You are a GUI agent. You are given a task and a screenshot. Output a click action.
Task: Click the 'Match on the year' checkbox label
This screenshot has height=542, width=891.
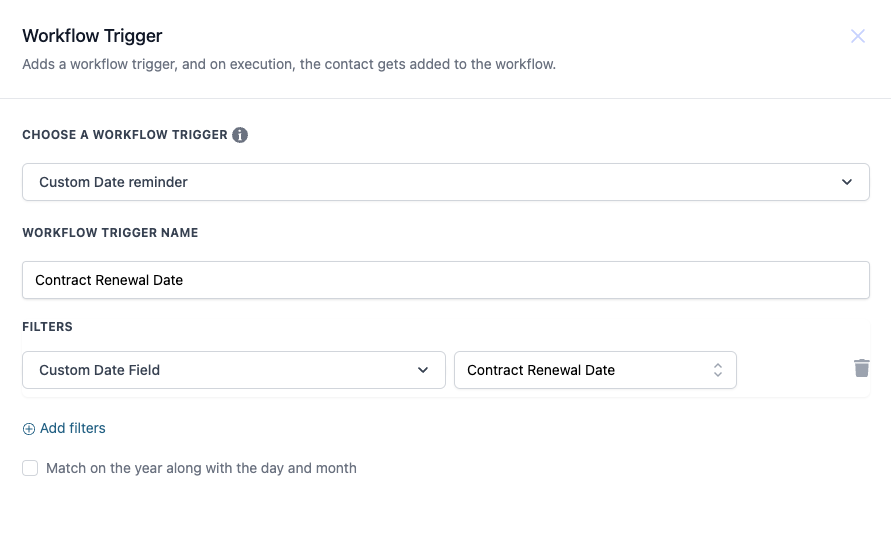[201, 468]
